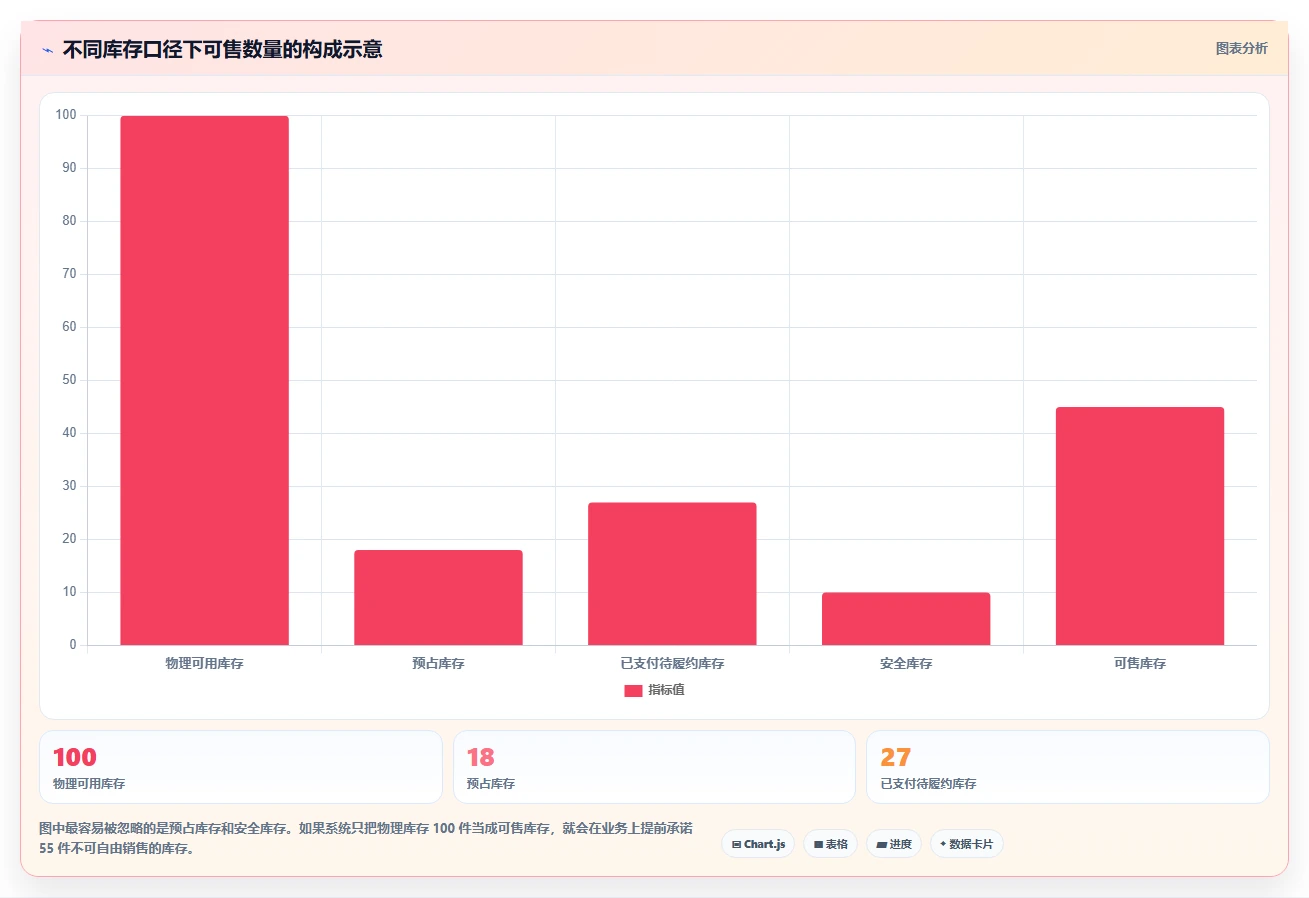Click the 安全库存 bar in the chart

coord(906,619)
